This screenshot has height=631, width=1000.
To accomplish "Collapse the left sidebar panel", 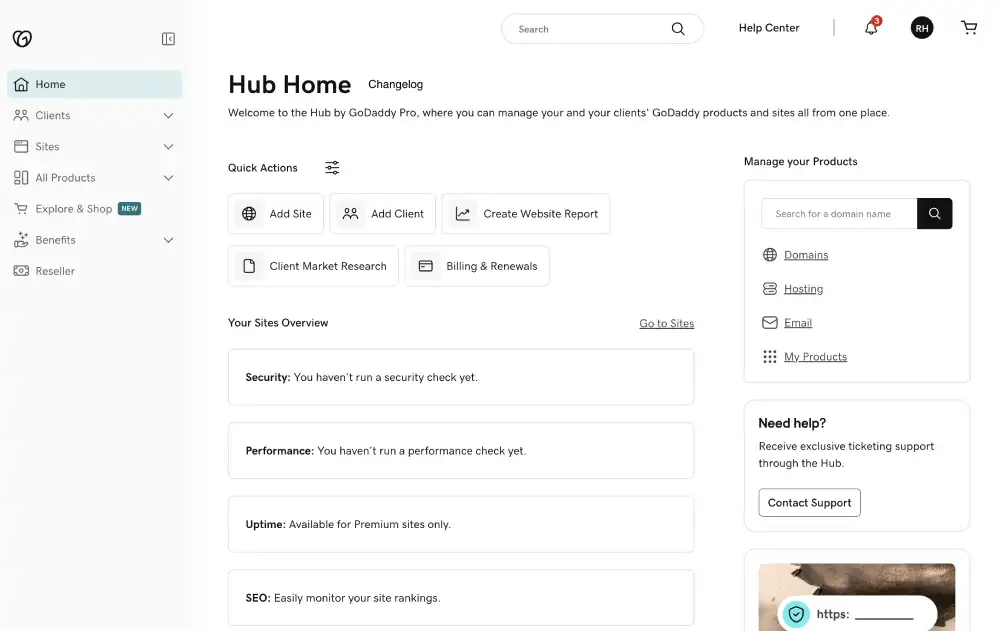I will tap(168, 38).
